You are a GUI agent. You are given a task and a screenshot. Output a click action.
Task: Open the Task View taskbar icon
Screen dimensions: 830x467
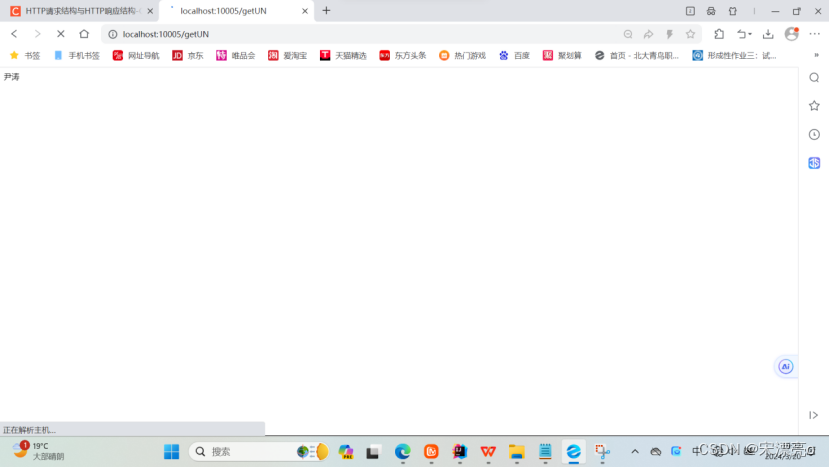[x=373, y=452]
